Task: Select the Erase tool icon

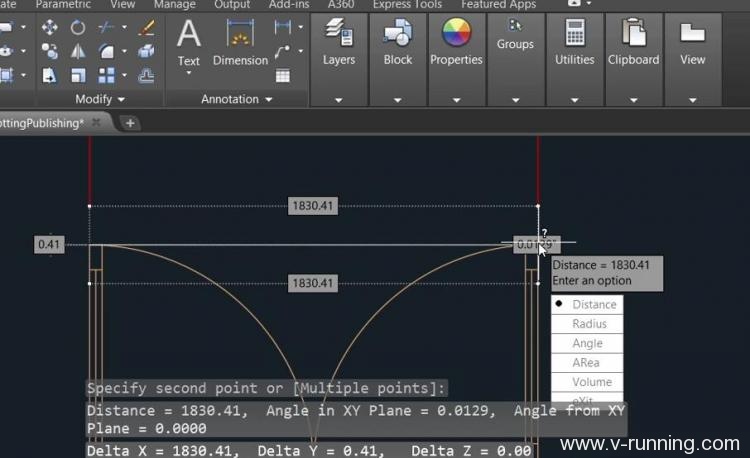Action: (147, 28)
